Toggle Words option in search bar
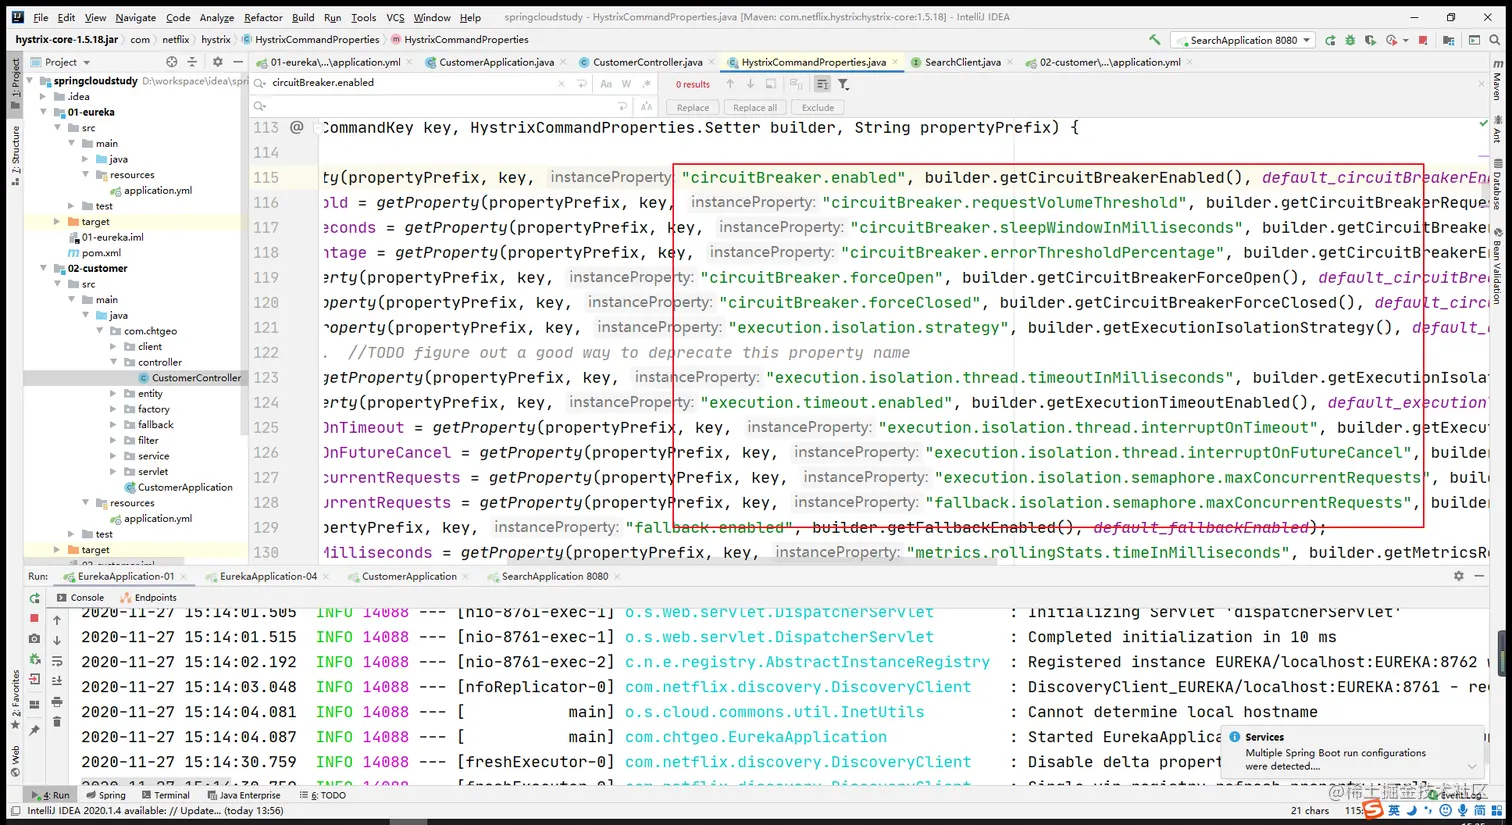Image resolution: width=1512 pixels, height=825 pixels. click(626, 84)
